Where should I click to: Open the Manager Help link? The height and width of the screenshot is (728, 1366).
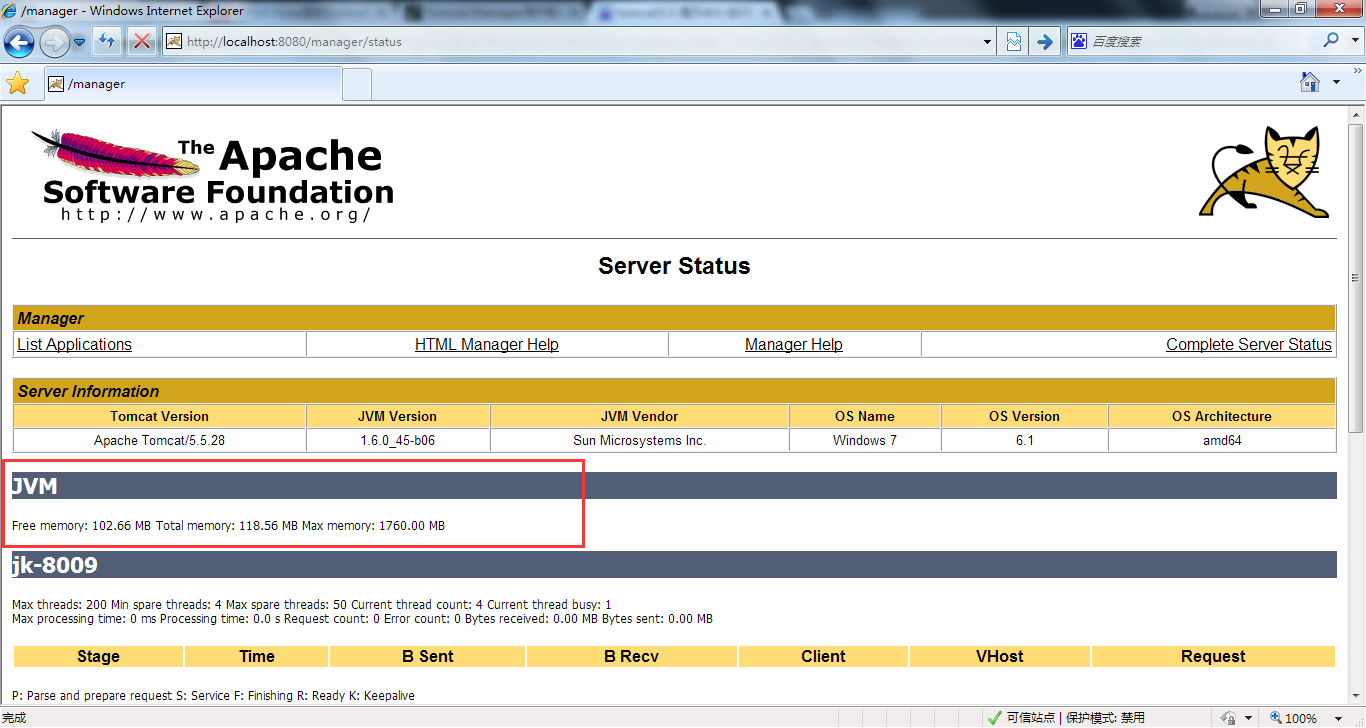(x=794, y=344)
